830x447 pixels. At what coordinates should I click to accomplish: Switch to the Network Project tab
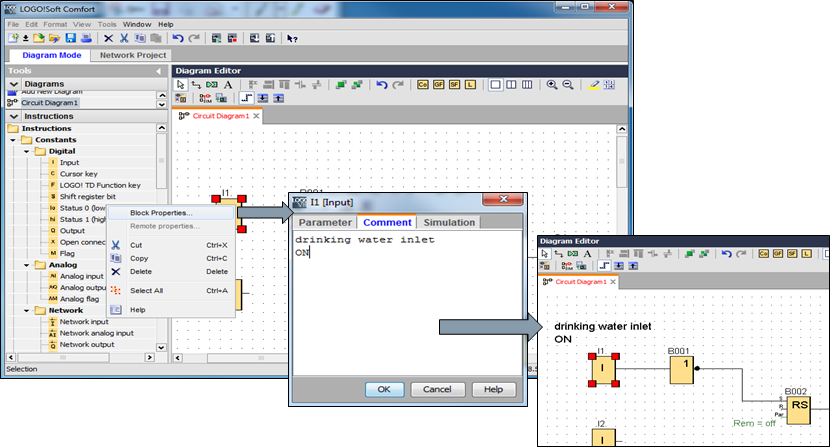pyautogui.click(x=133, y=55)
